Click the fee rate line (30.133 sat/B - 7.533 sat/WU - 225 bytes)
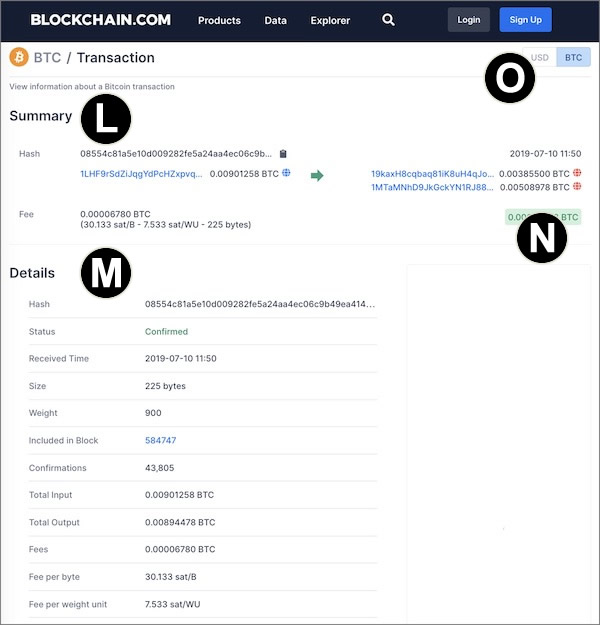Screen dimensions: 600x625 [x=165, y=225]
